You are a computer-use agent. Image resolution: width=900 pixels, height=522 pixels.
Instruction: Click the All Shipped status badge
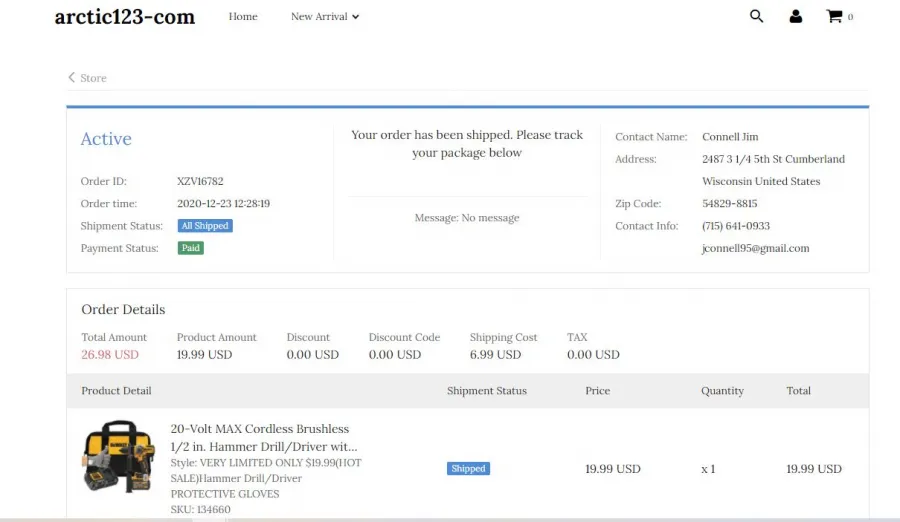[x=205, y=226]
